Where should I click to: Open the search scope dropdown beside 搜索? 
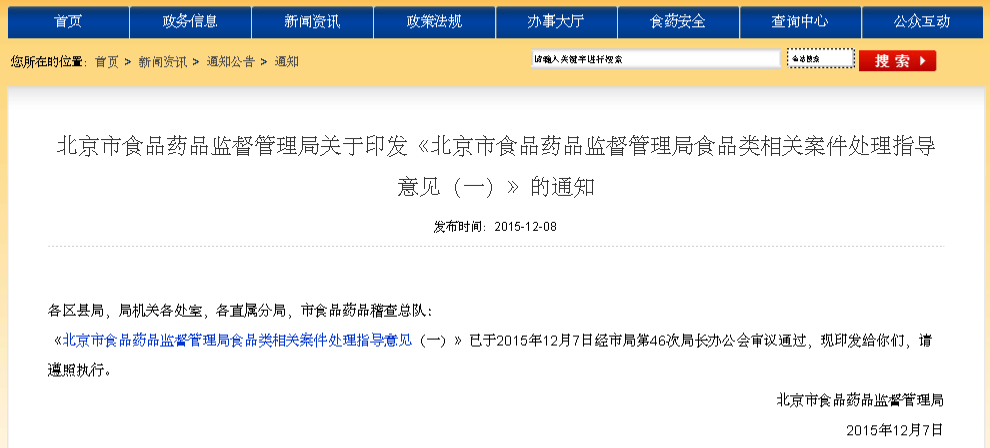821,59
